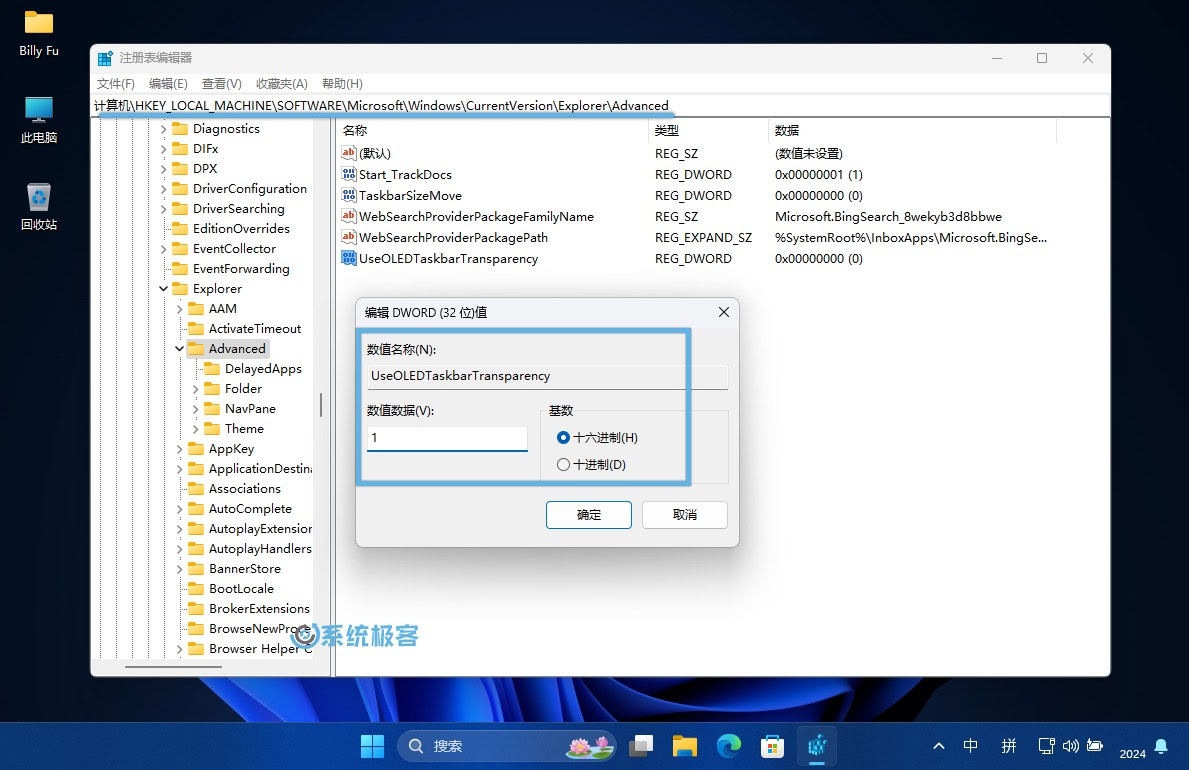Viewport: 1189px width, 770px height.
Task: Select the EventForwarding tree key
Action: pyautogui.click(x=241, y=269)
